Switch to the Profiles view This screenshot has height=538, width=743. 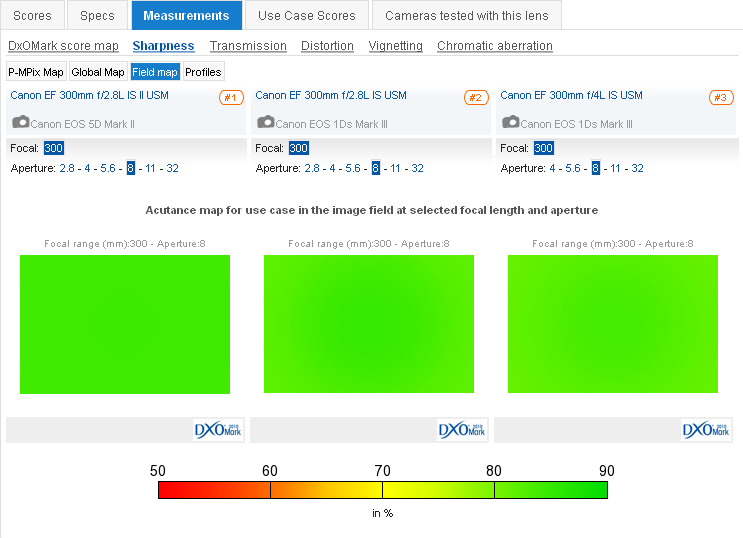click(x=203, y=72)
